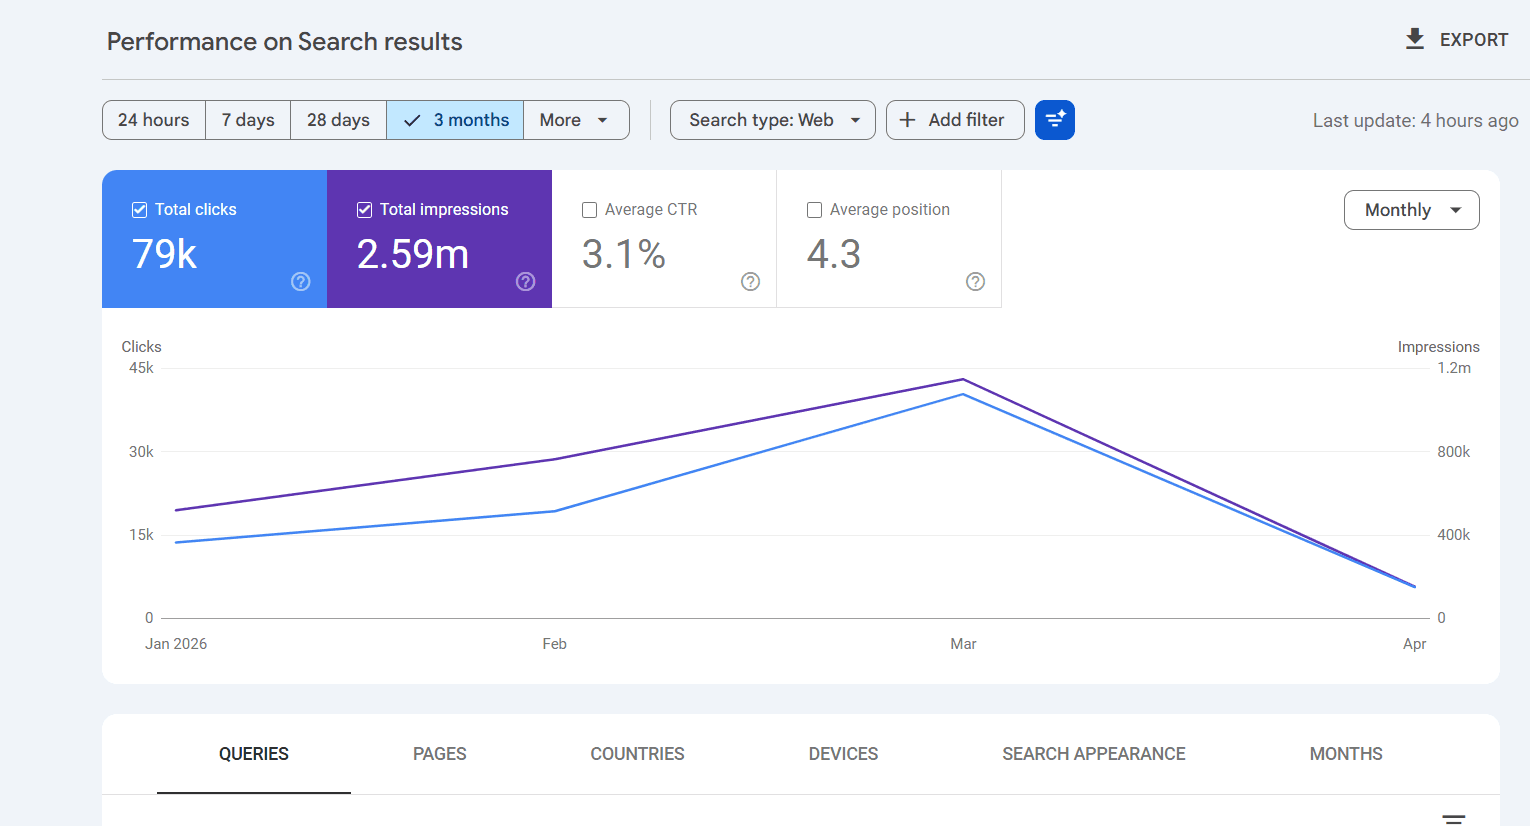Open the Search type: Web dropdown
This screenshot has width=1530, height=826.
772,119
